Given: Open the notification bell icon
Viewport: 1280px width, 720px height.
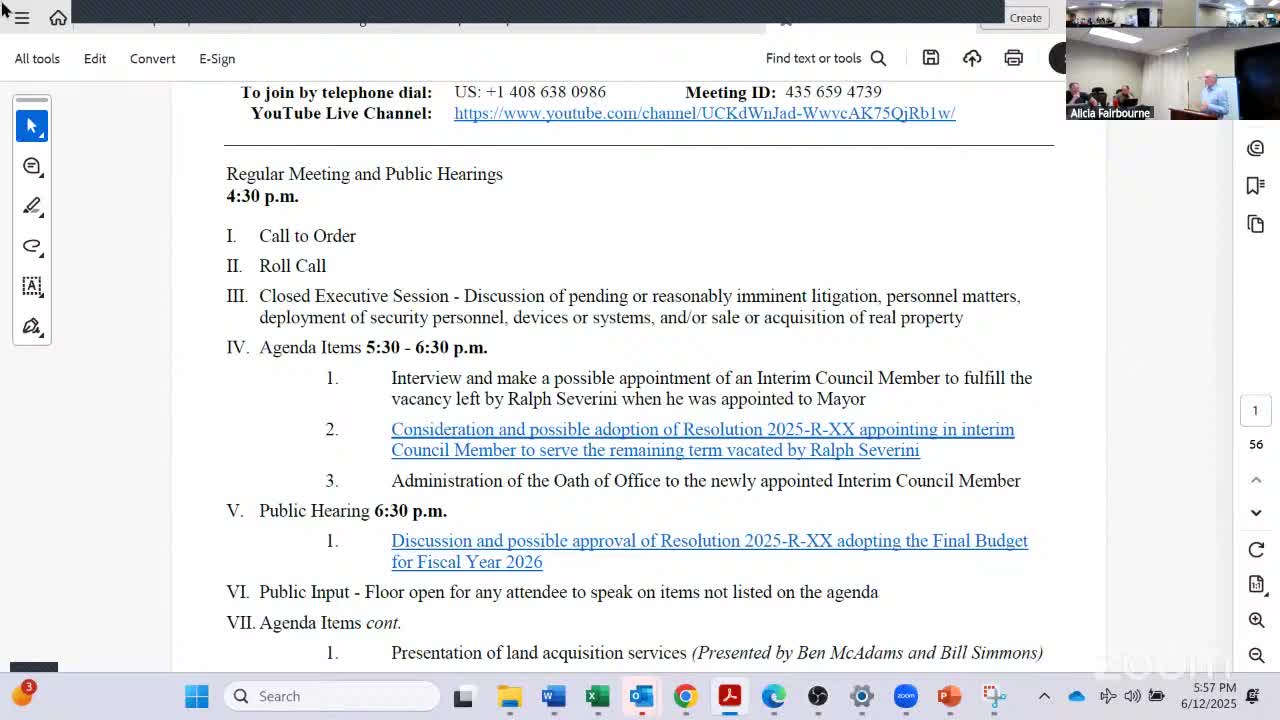Looking at the screenshot, I should (x=1253, y=696).
